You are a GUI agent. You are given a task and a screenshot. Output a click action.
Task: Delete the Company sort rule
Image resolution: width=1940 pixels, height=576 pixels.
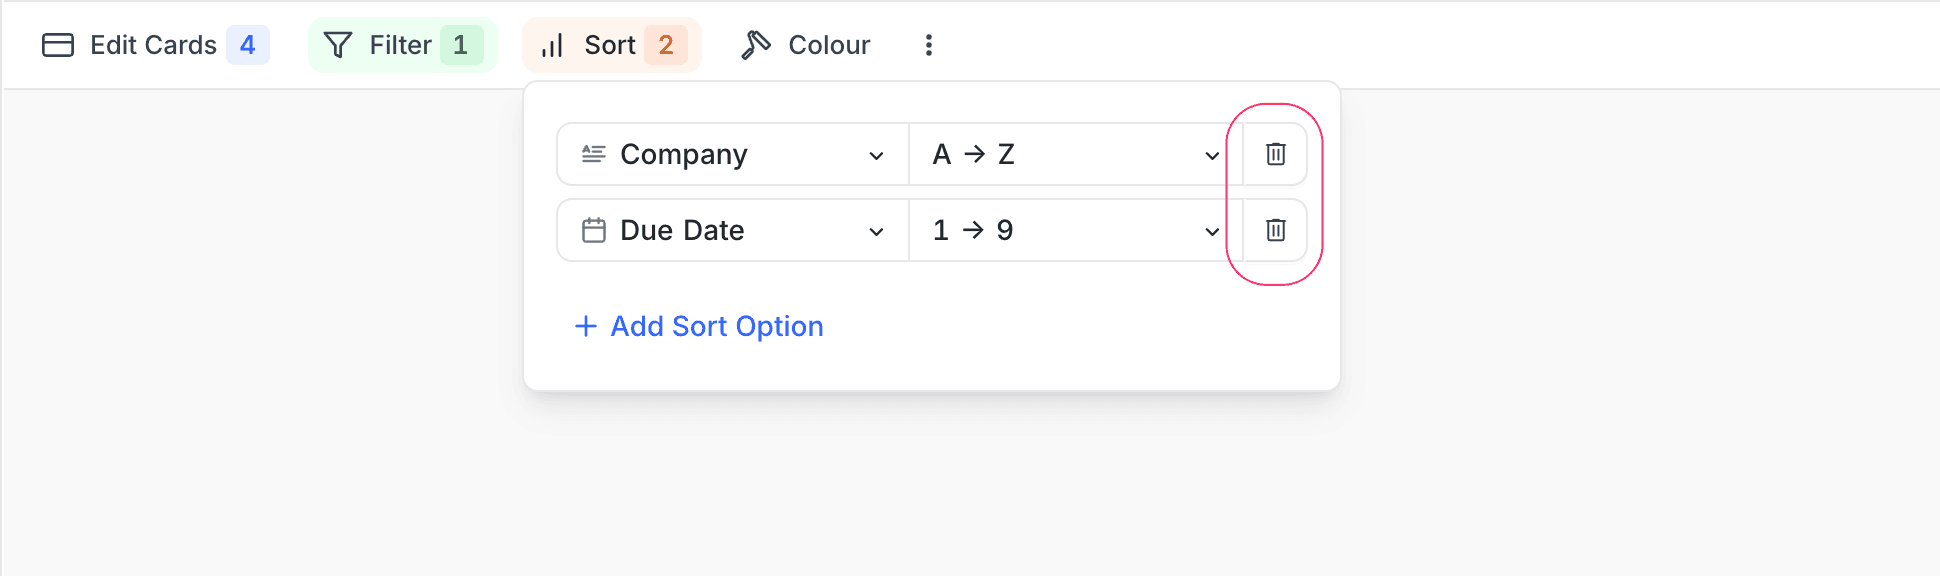coord(1275,154)
